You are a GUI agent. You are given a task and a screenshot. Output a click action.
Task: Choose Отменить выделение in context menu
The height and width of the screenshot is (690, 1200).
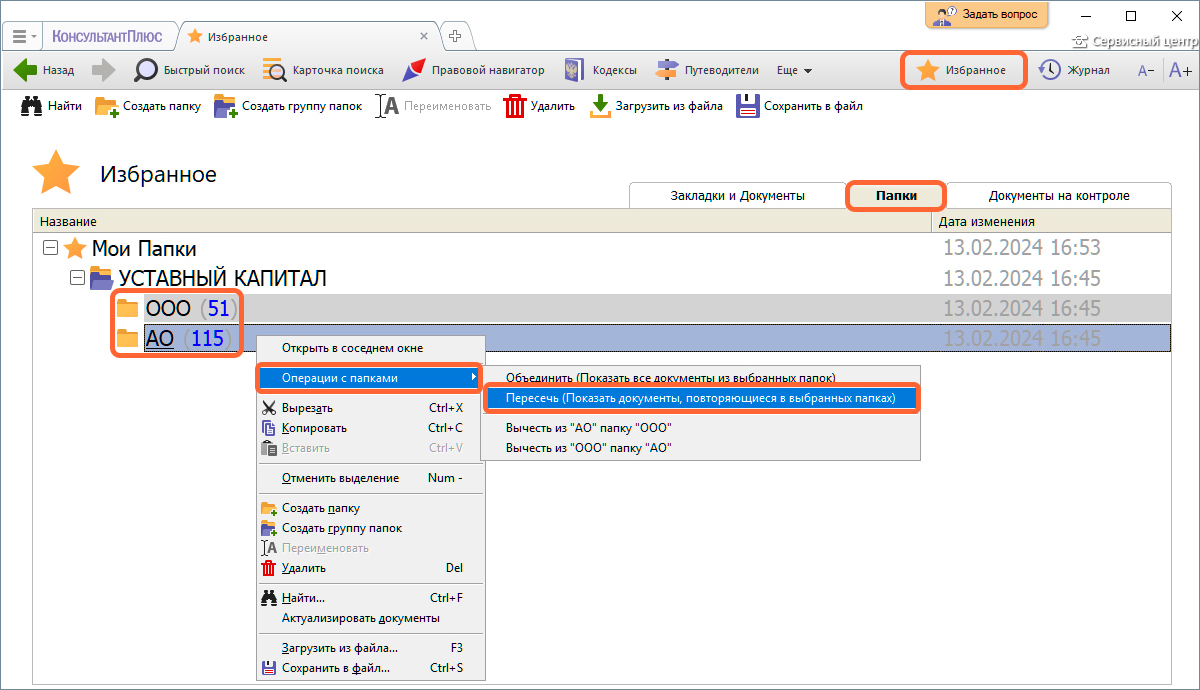coord(370,478)
